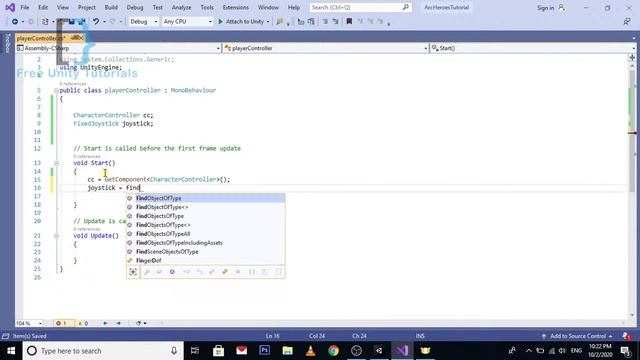
Task: Select the playerController.cs document tab
Action: tap(41, 38)
